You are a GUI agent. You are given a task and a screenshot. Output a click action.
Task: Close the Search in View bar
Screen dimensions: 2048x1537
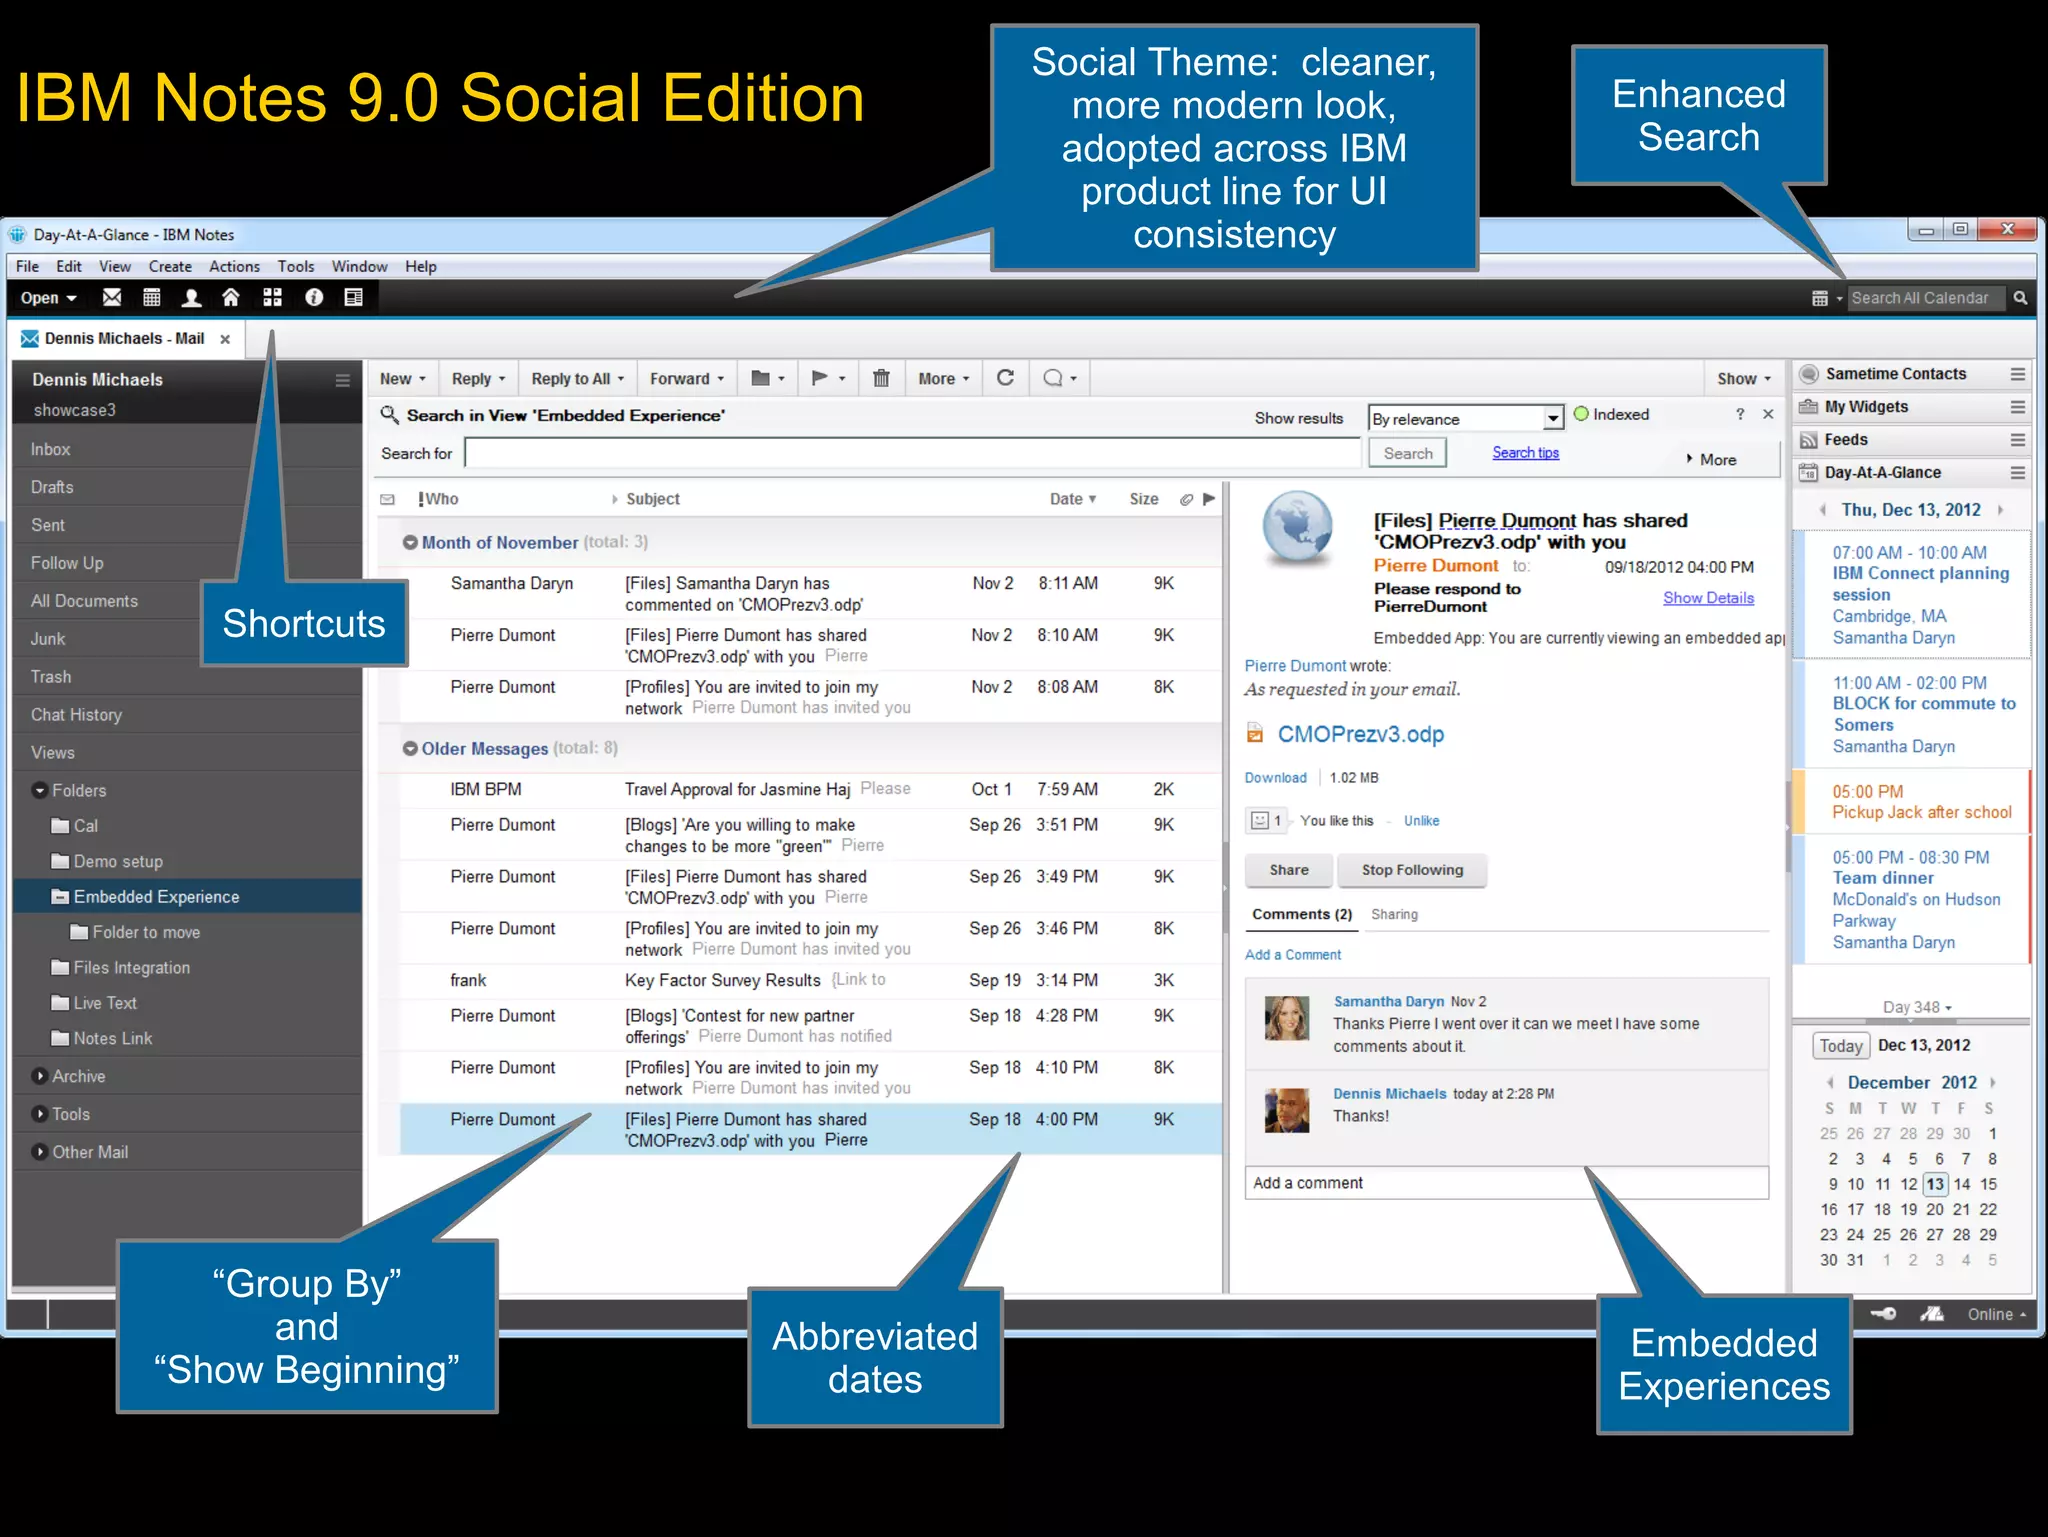[x=1768, y=414]
